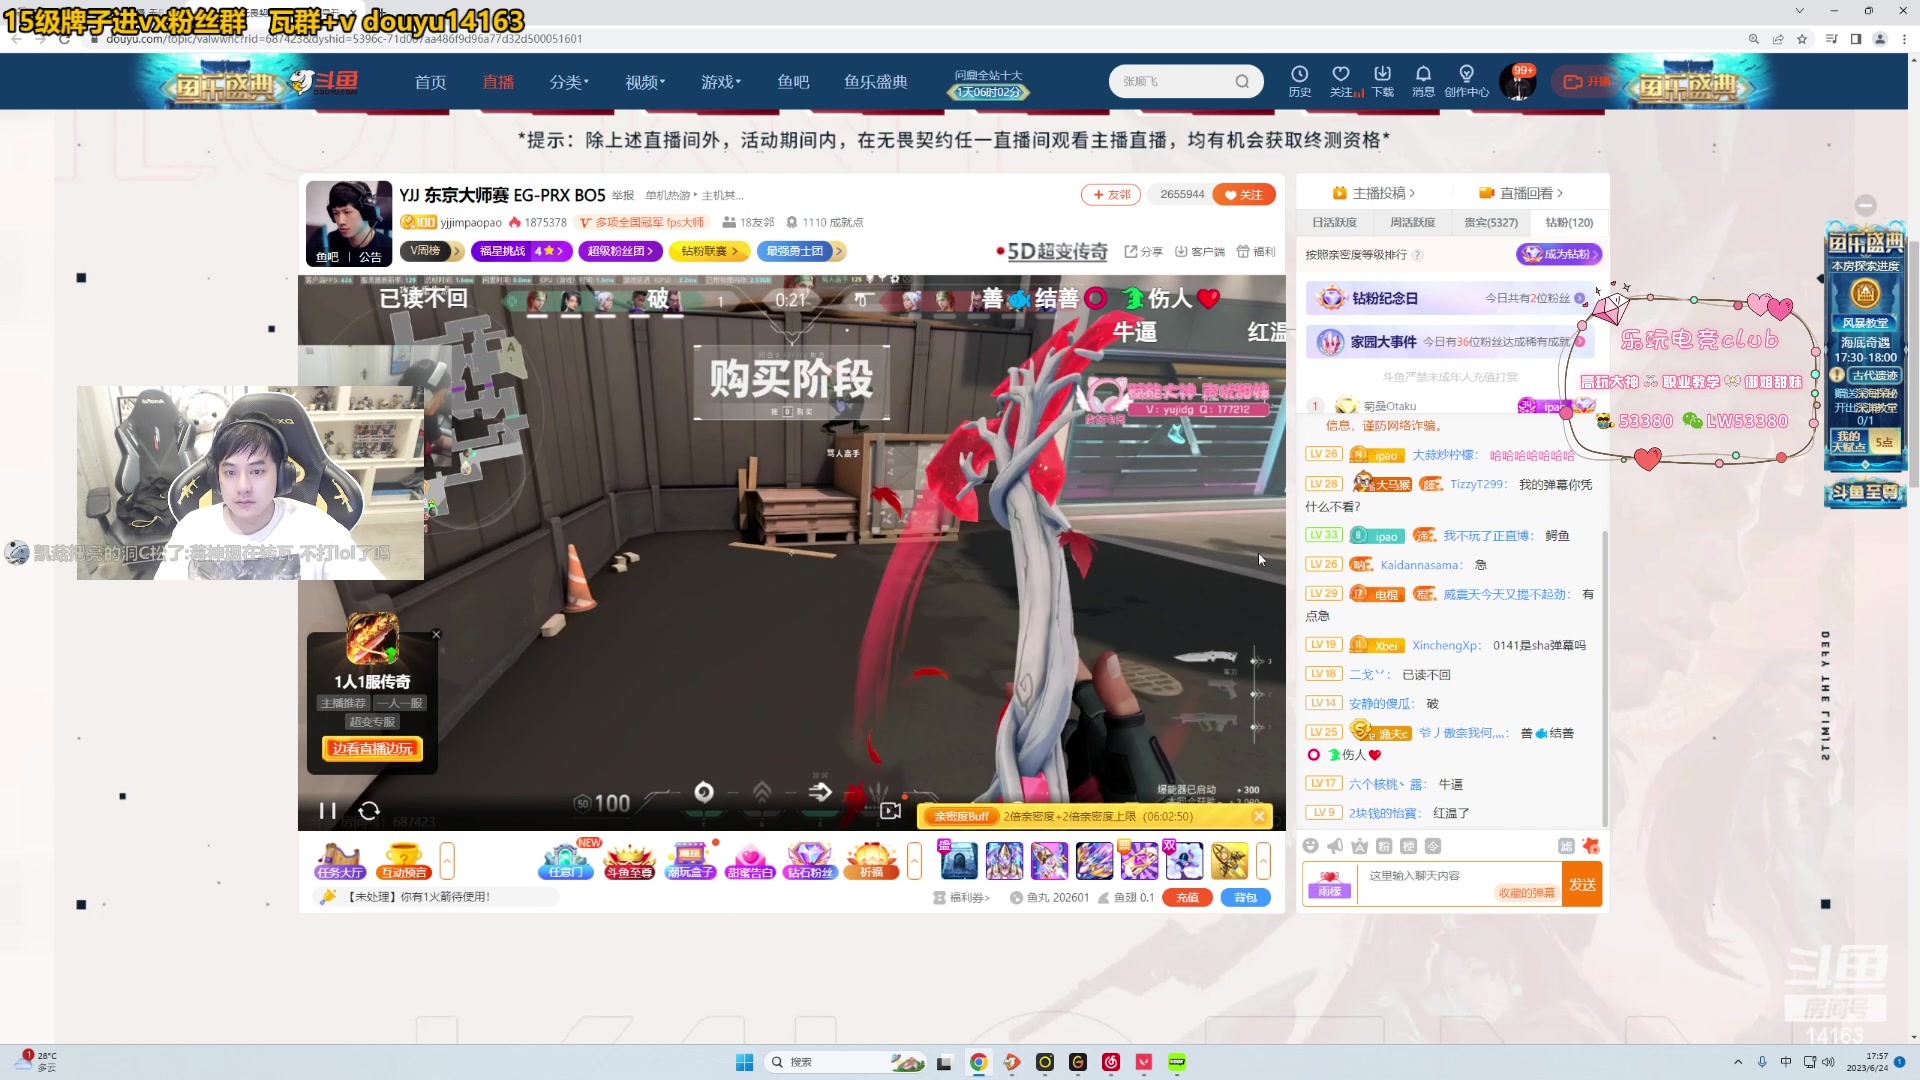1920x1080 pixels.
Task: Open the 任意门 portal icon
Action: coord(566,860)
